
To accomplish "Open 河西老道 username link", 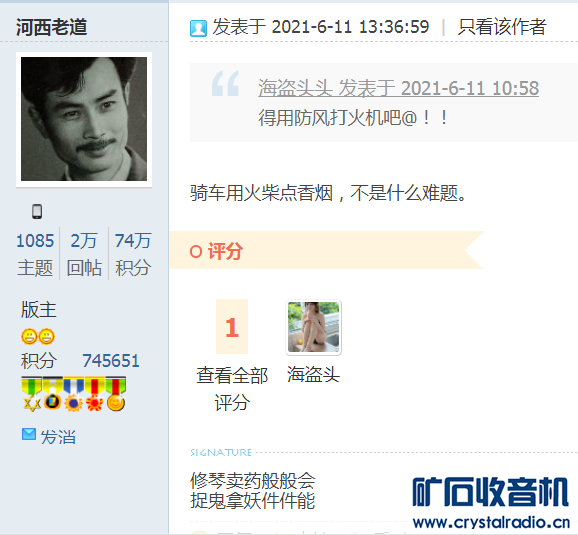I will click(x=52, y=27).
